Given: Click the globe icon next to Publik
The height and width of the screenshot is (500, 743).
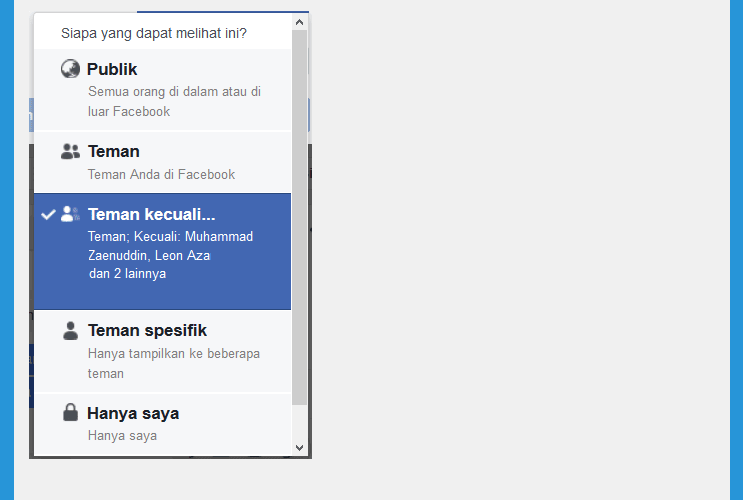Looking at the screenshot, I should (70, 69).
